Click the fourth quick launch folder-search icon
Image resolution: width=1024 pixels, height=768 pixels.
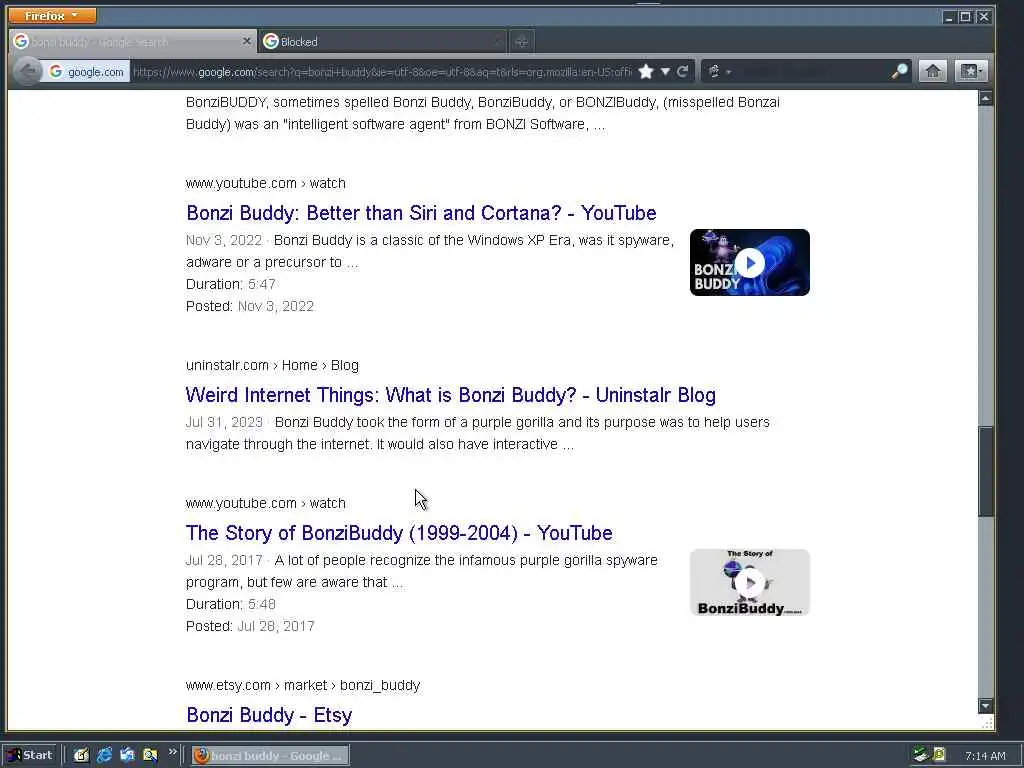point(150,755)
